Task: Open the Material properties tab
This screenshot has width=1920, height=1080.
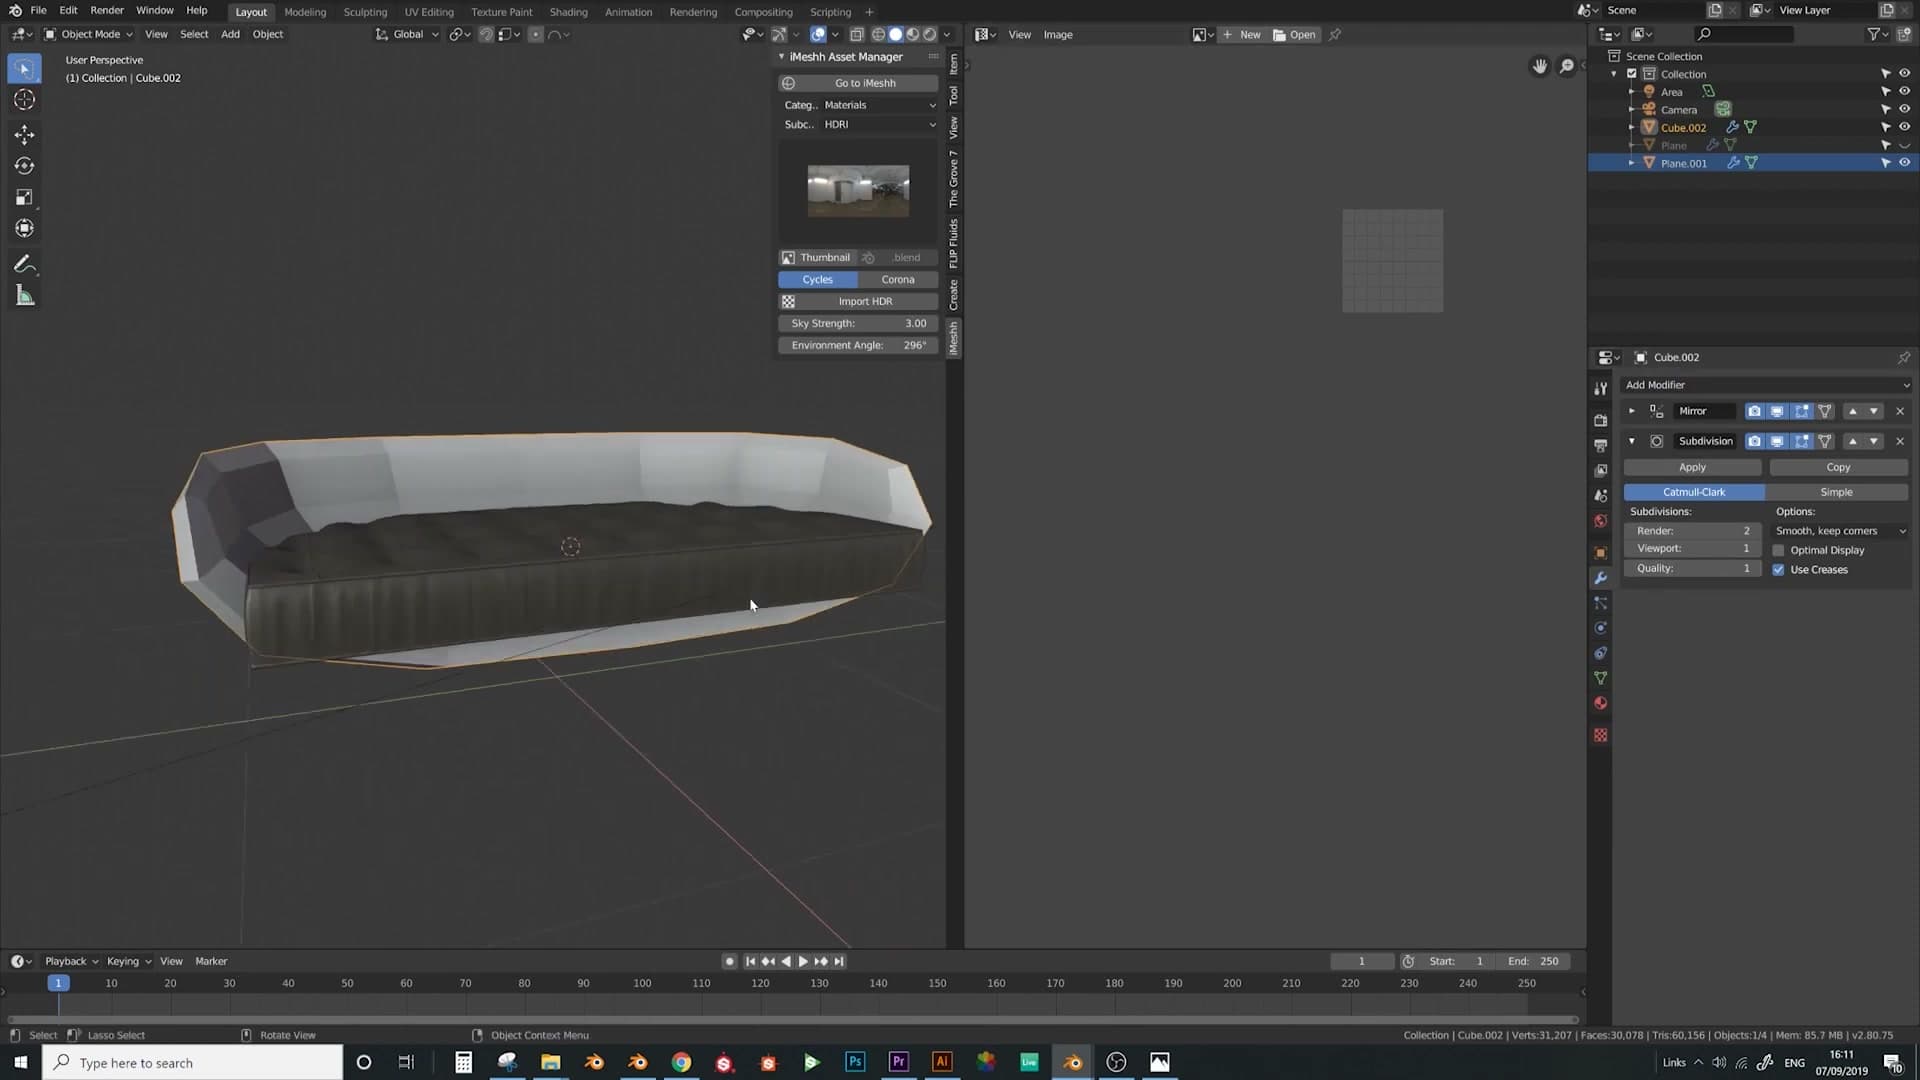Action: (x=1600, y=703)
